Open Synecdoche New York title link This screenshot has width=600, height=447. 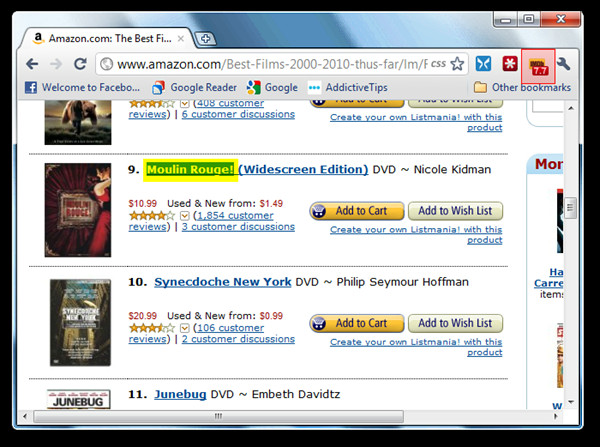(x=223, y=282)
